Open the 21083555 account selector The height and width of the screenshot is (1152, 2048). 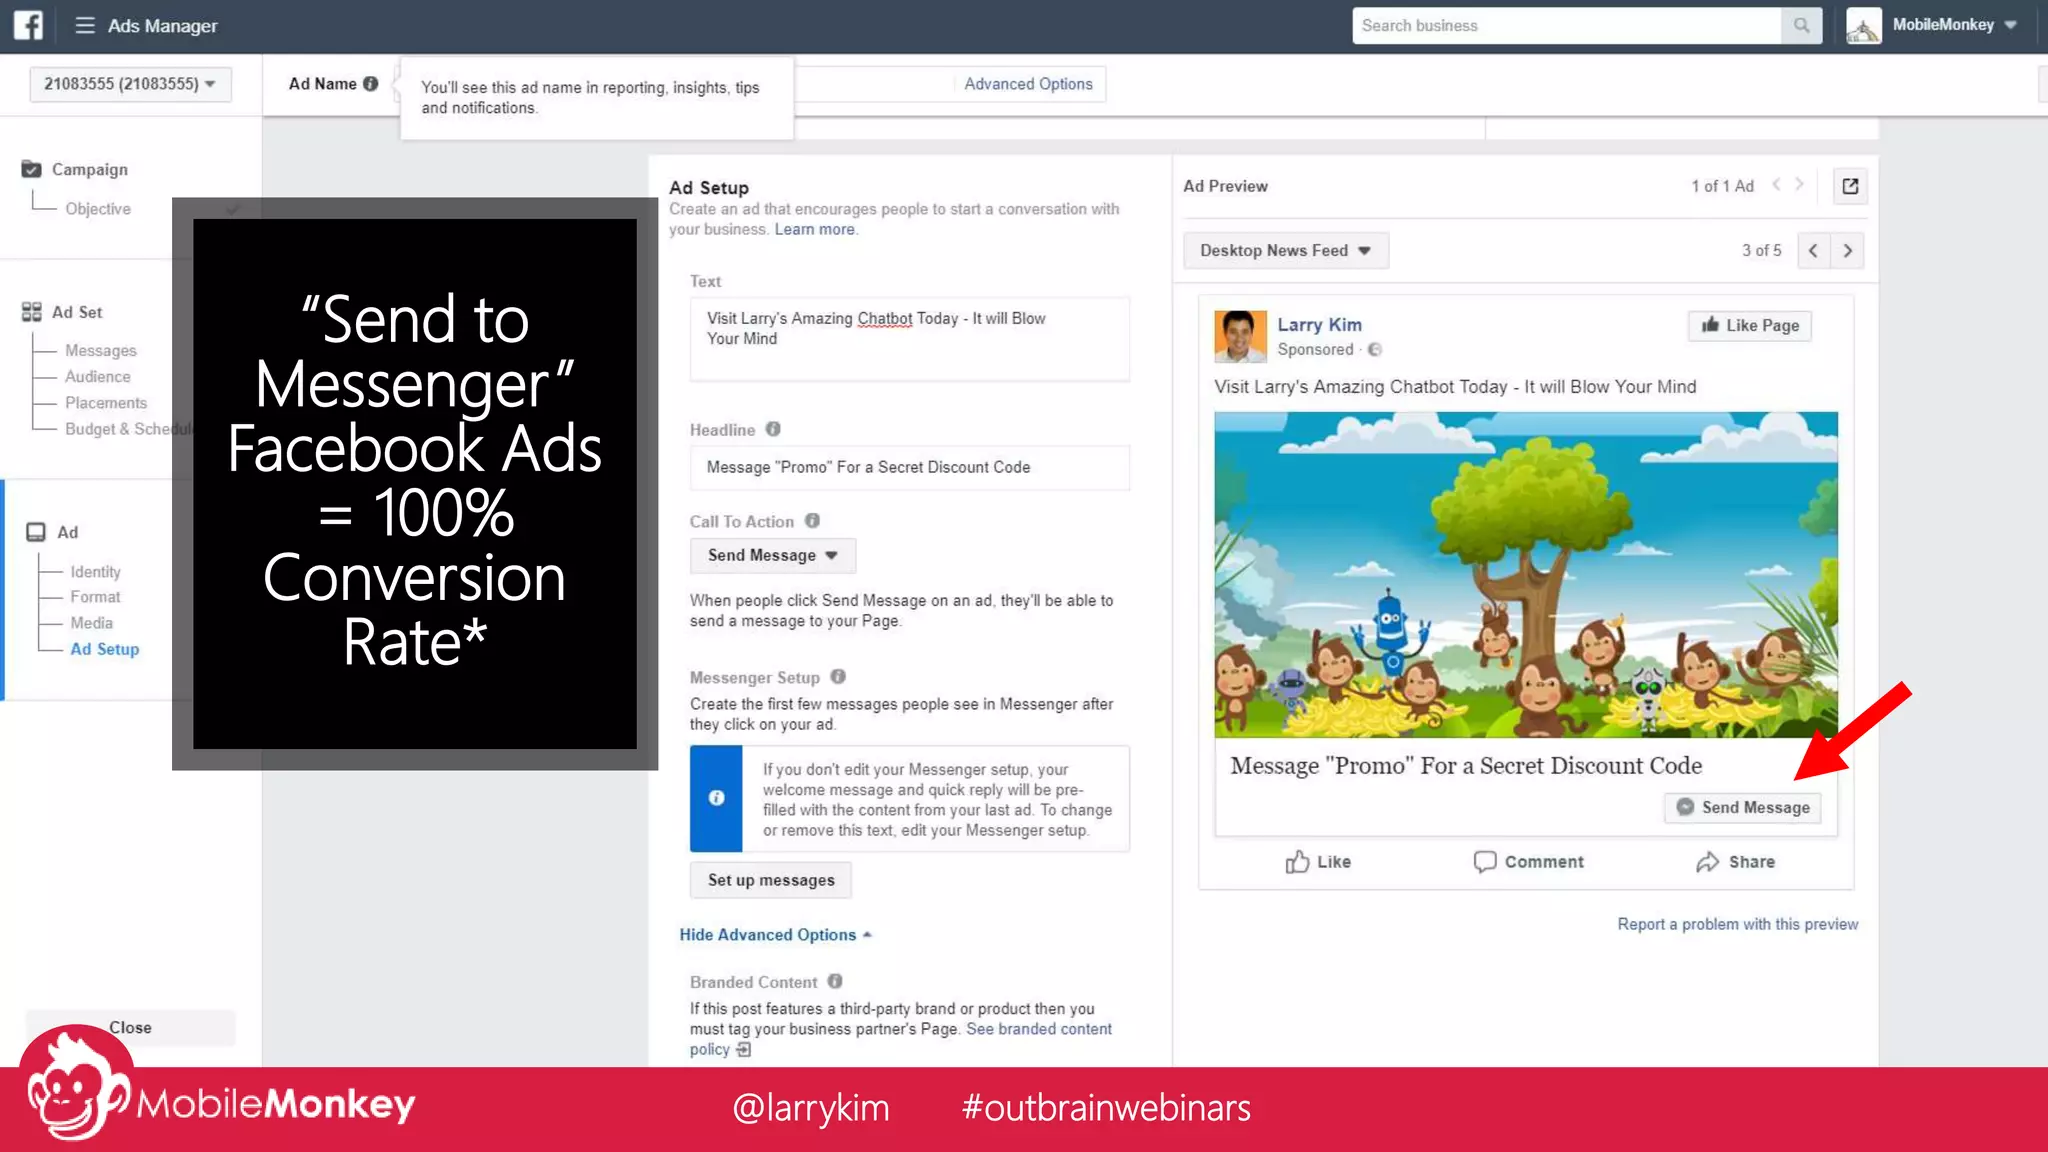[x=130, y=84]
